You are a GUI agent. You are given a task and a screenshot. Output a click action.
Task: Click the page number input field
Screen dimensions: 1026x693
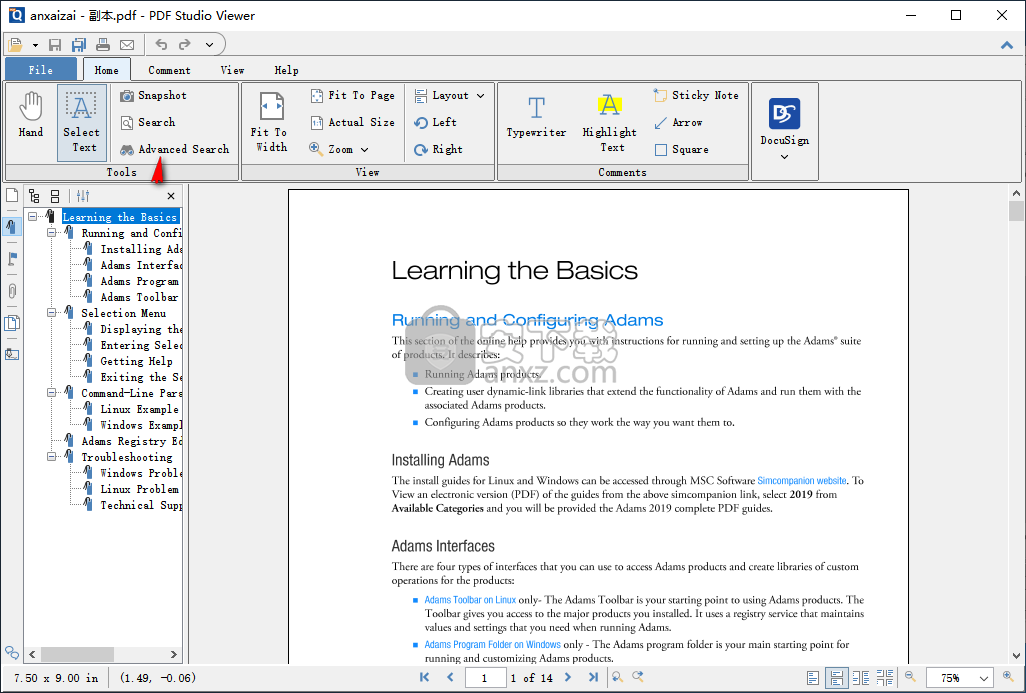pos(485,678)
